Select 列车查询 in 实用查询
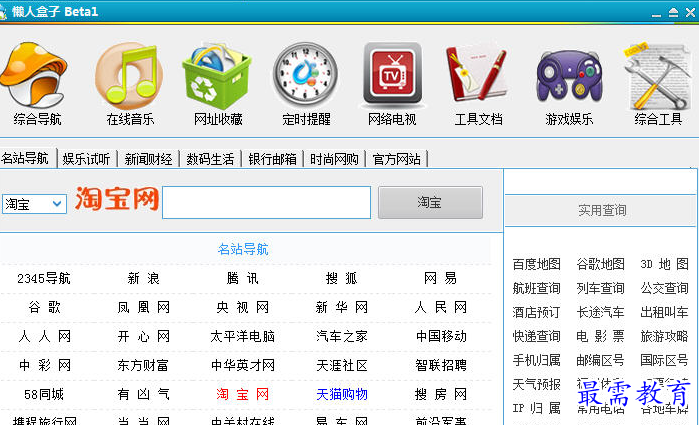699x425 pixels. pyautogui.click(x=600, y=288)
